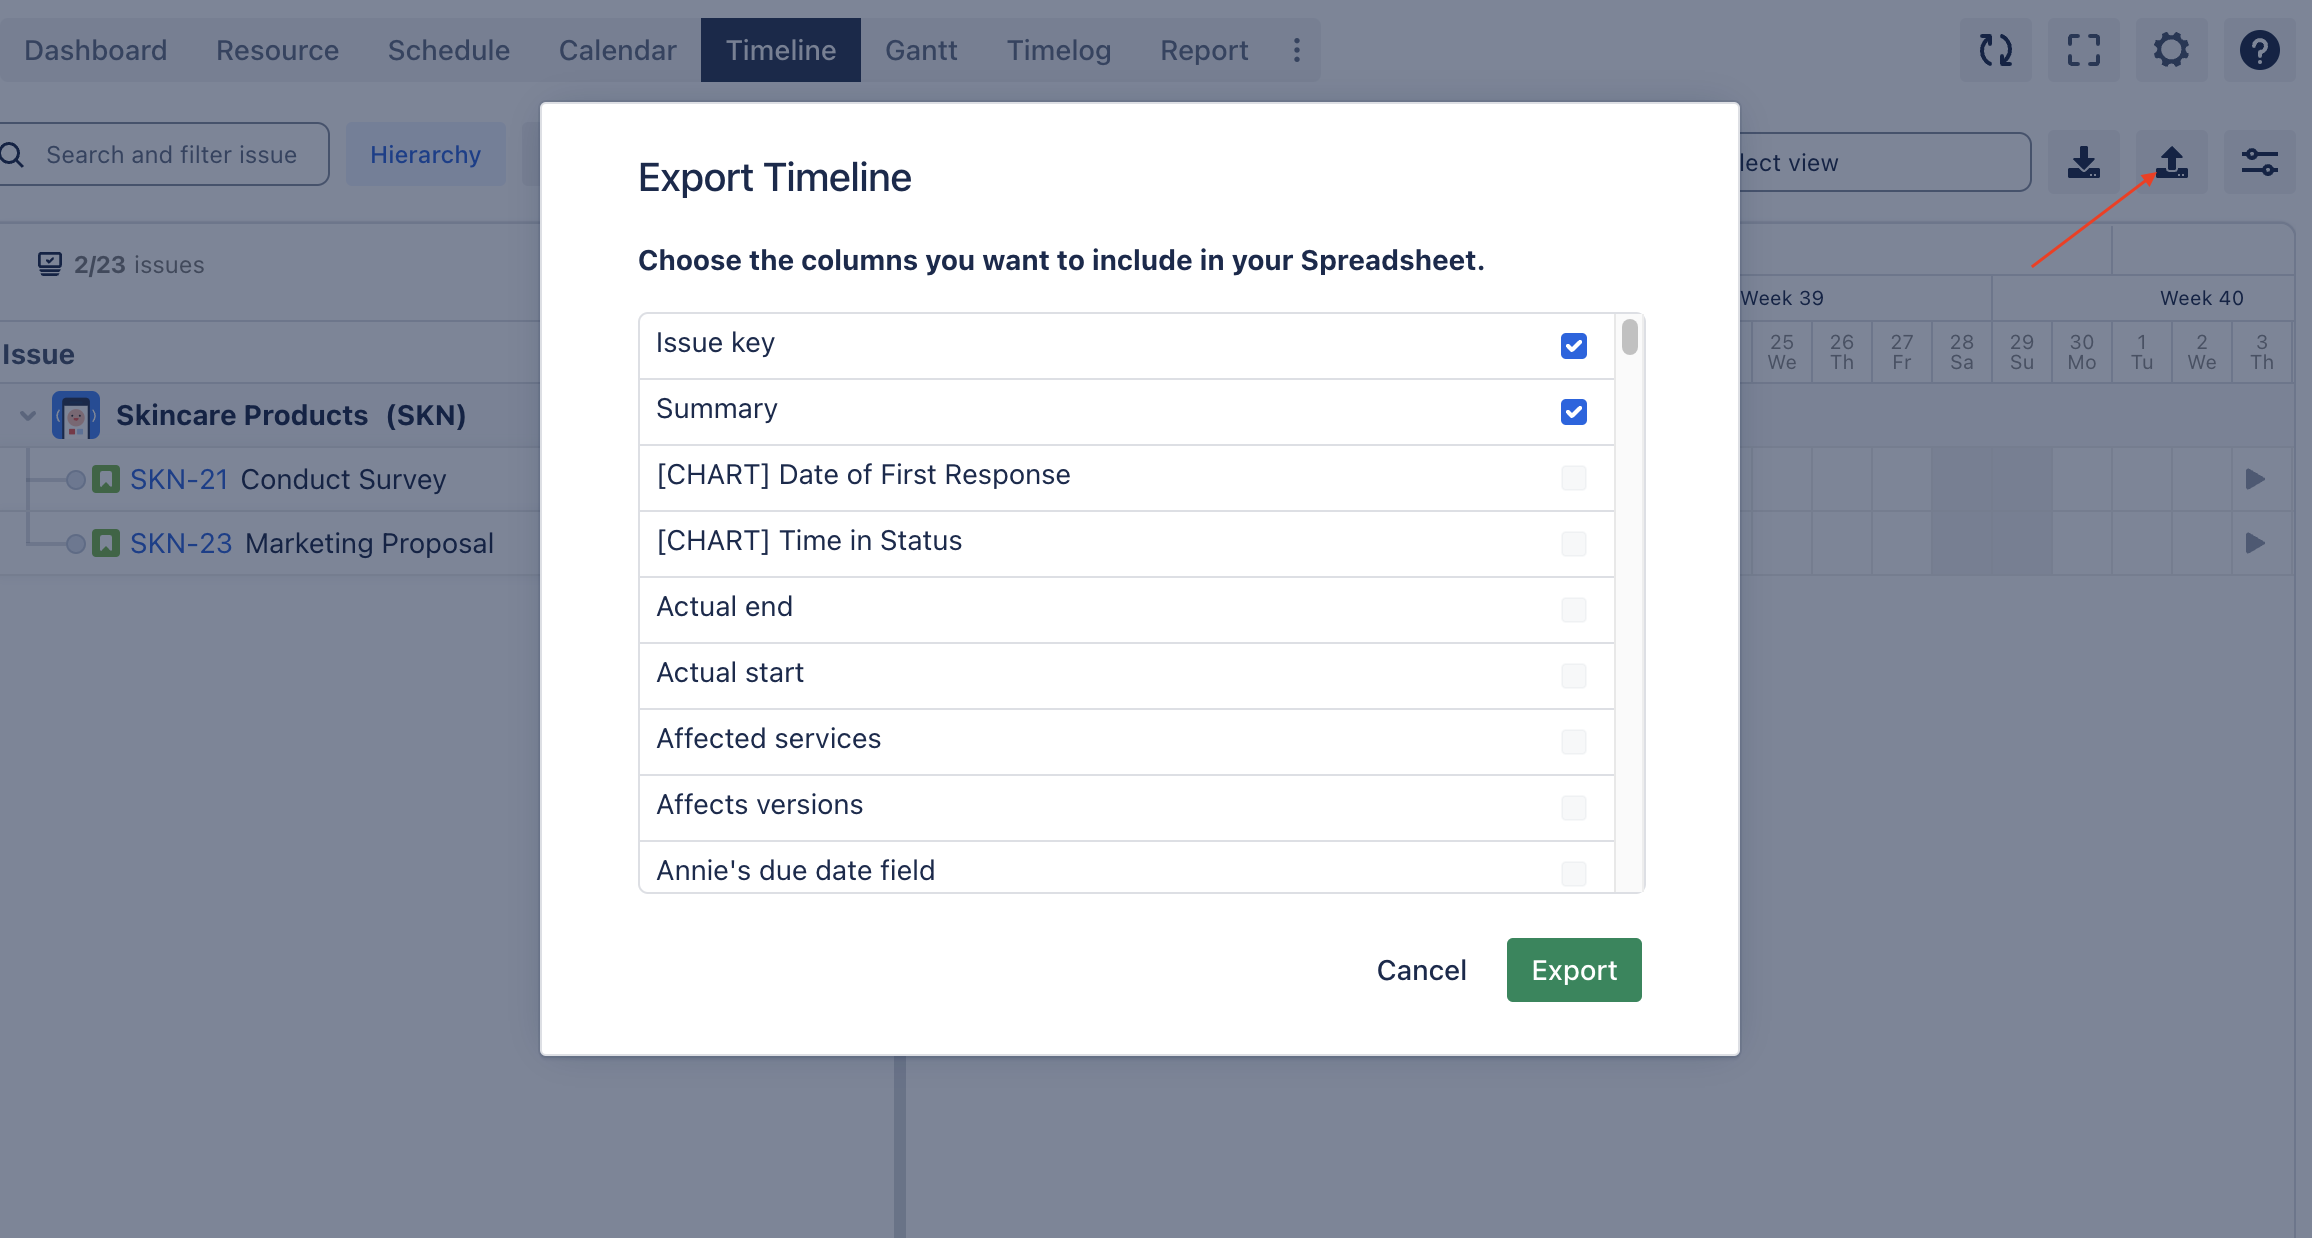Open the select view dropdown
The image size is (2312, 1238).
point(1885,162)
